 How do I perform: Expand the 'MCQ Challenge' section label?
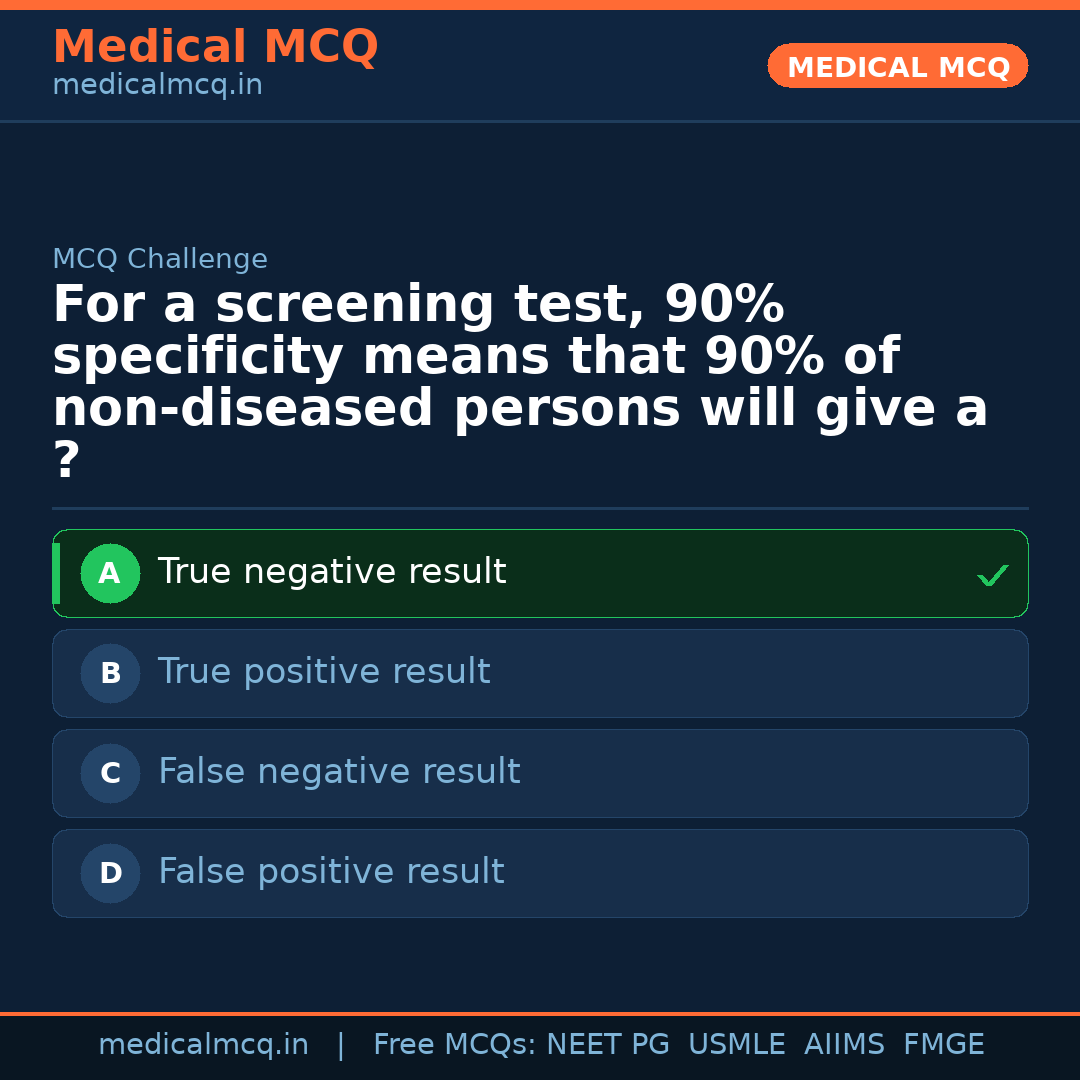160,258
